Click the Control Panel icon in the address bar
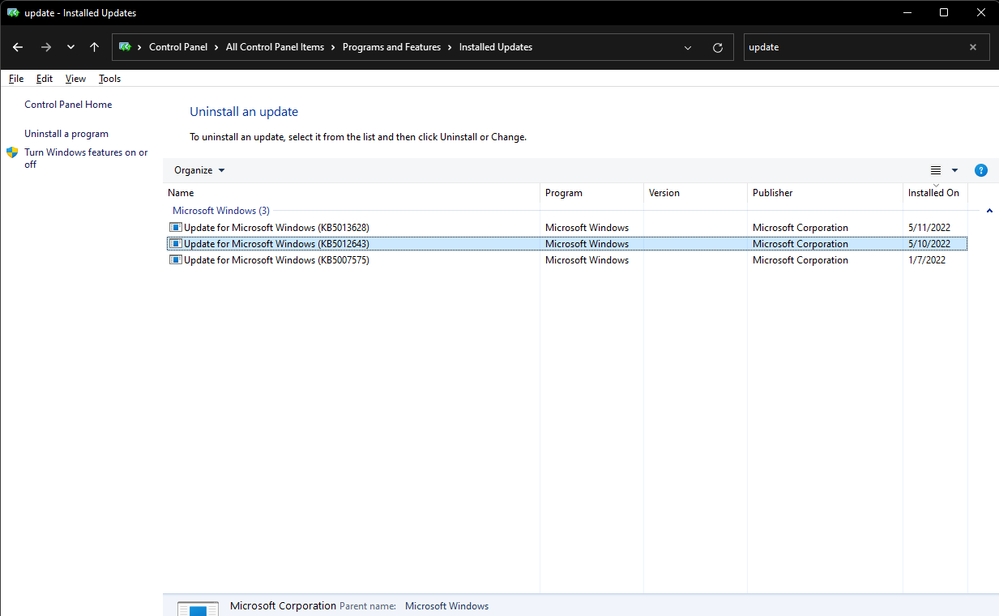The height and width of the screenshot is (616, 999). click(125, 47)
